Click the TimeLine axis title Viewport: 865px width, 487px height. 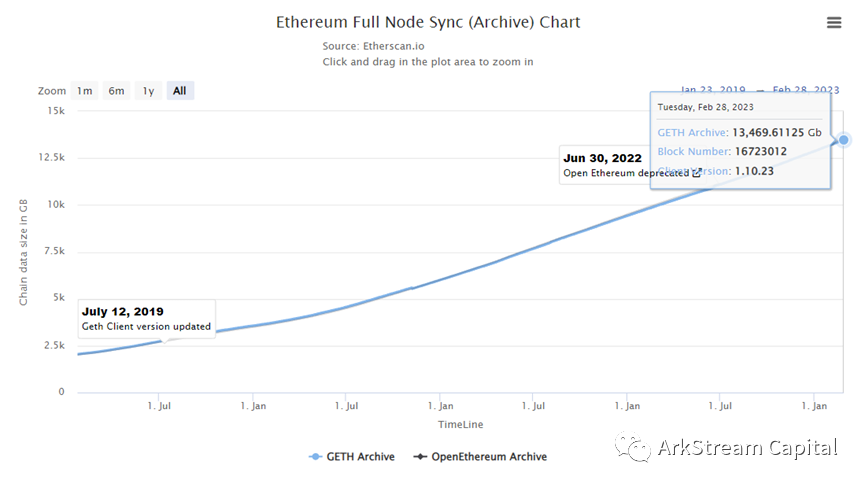click(x=460, y=425)
